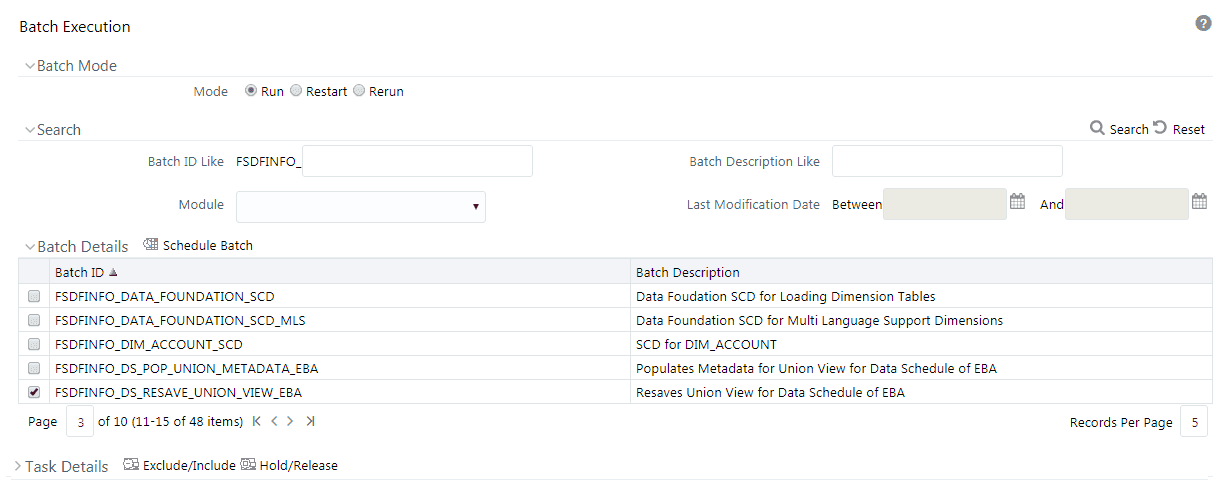Click the Hold/Release icon
This screenshot has height=482, width=1219.
[x=248, y=465]
